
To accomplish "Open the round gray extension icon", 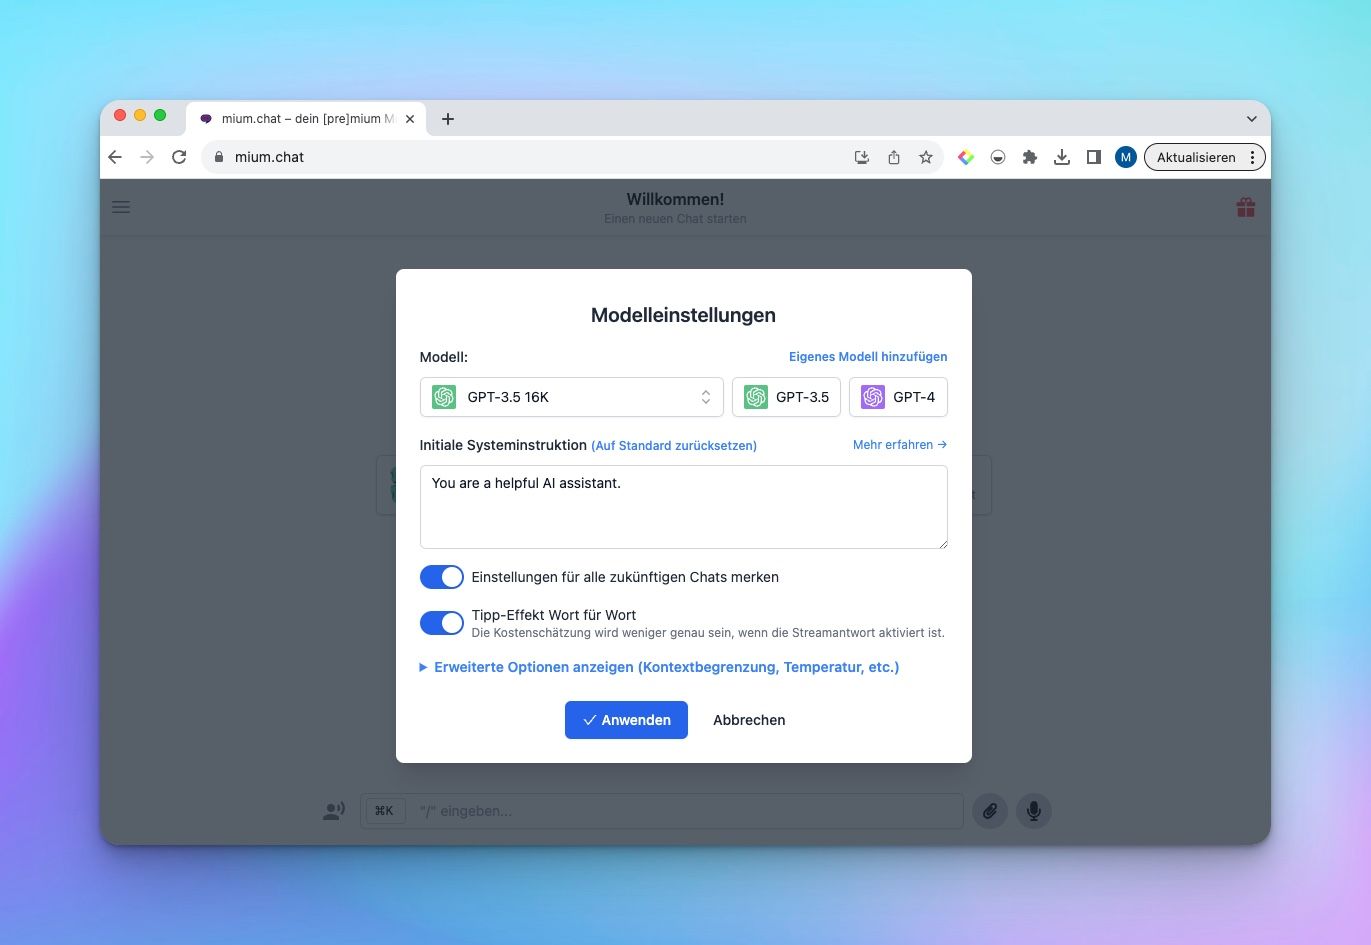I will click(998, 157).
